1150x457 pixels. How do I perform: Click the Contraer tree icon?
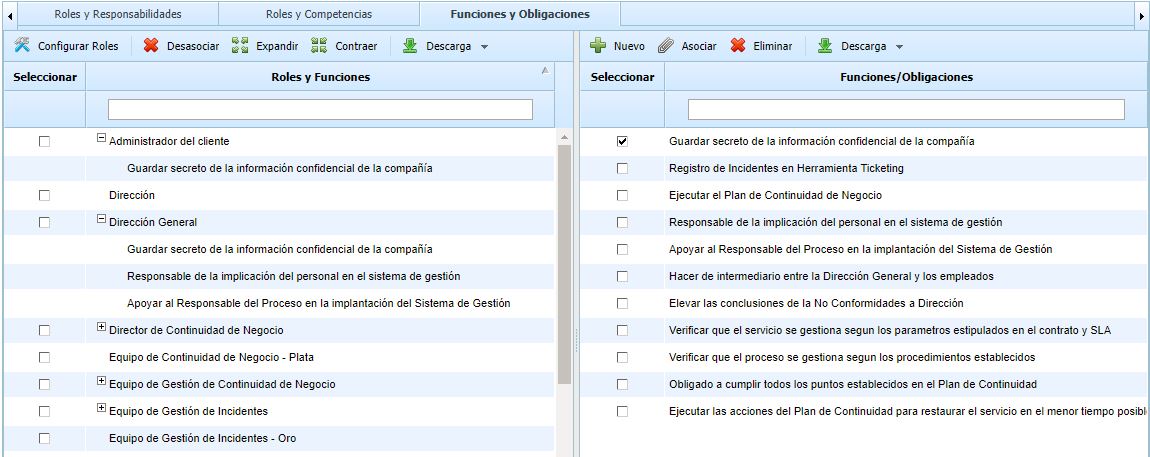(x=319, y=46)
